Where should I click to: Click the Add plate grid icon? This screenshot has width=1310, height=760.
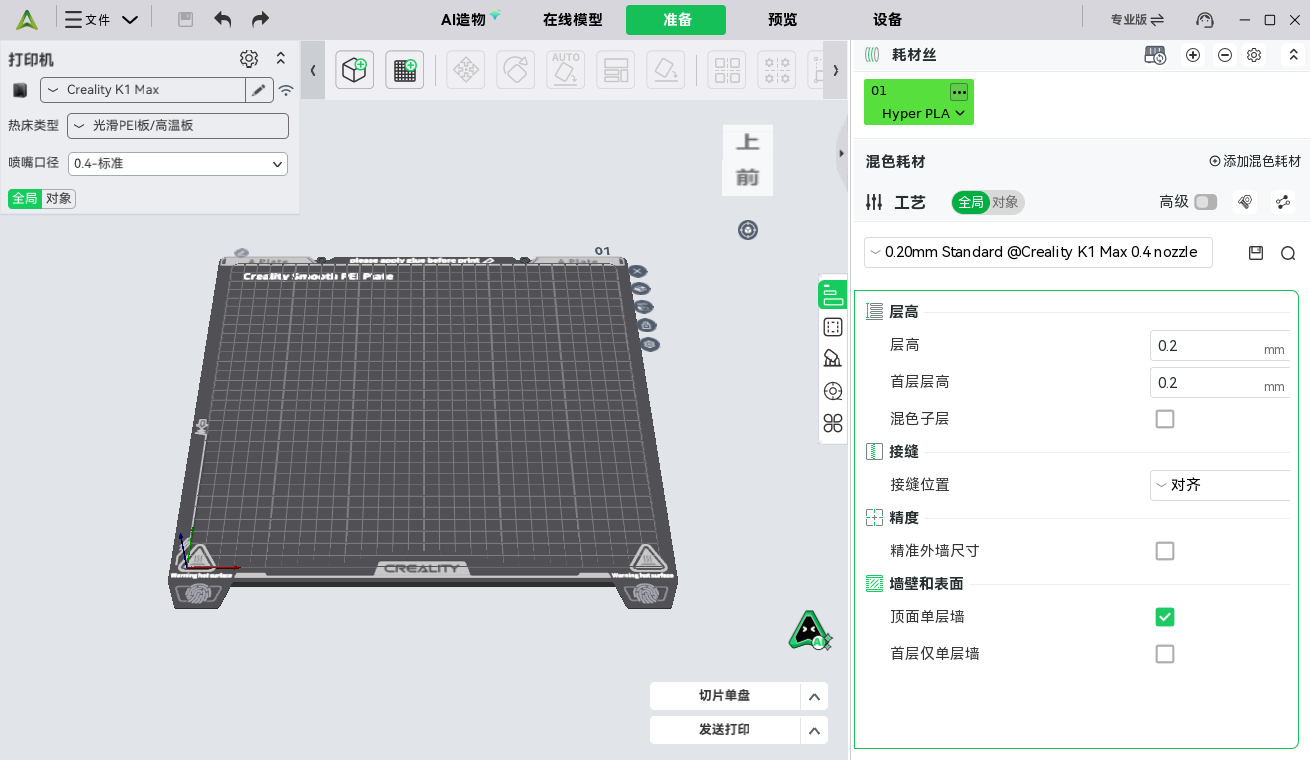[x=405, y=70]
